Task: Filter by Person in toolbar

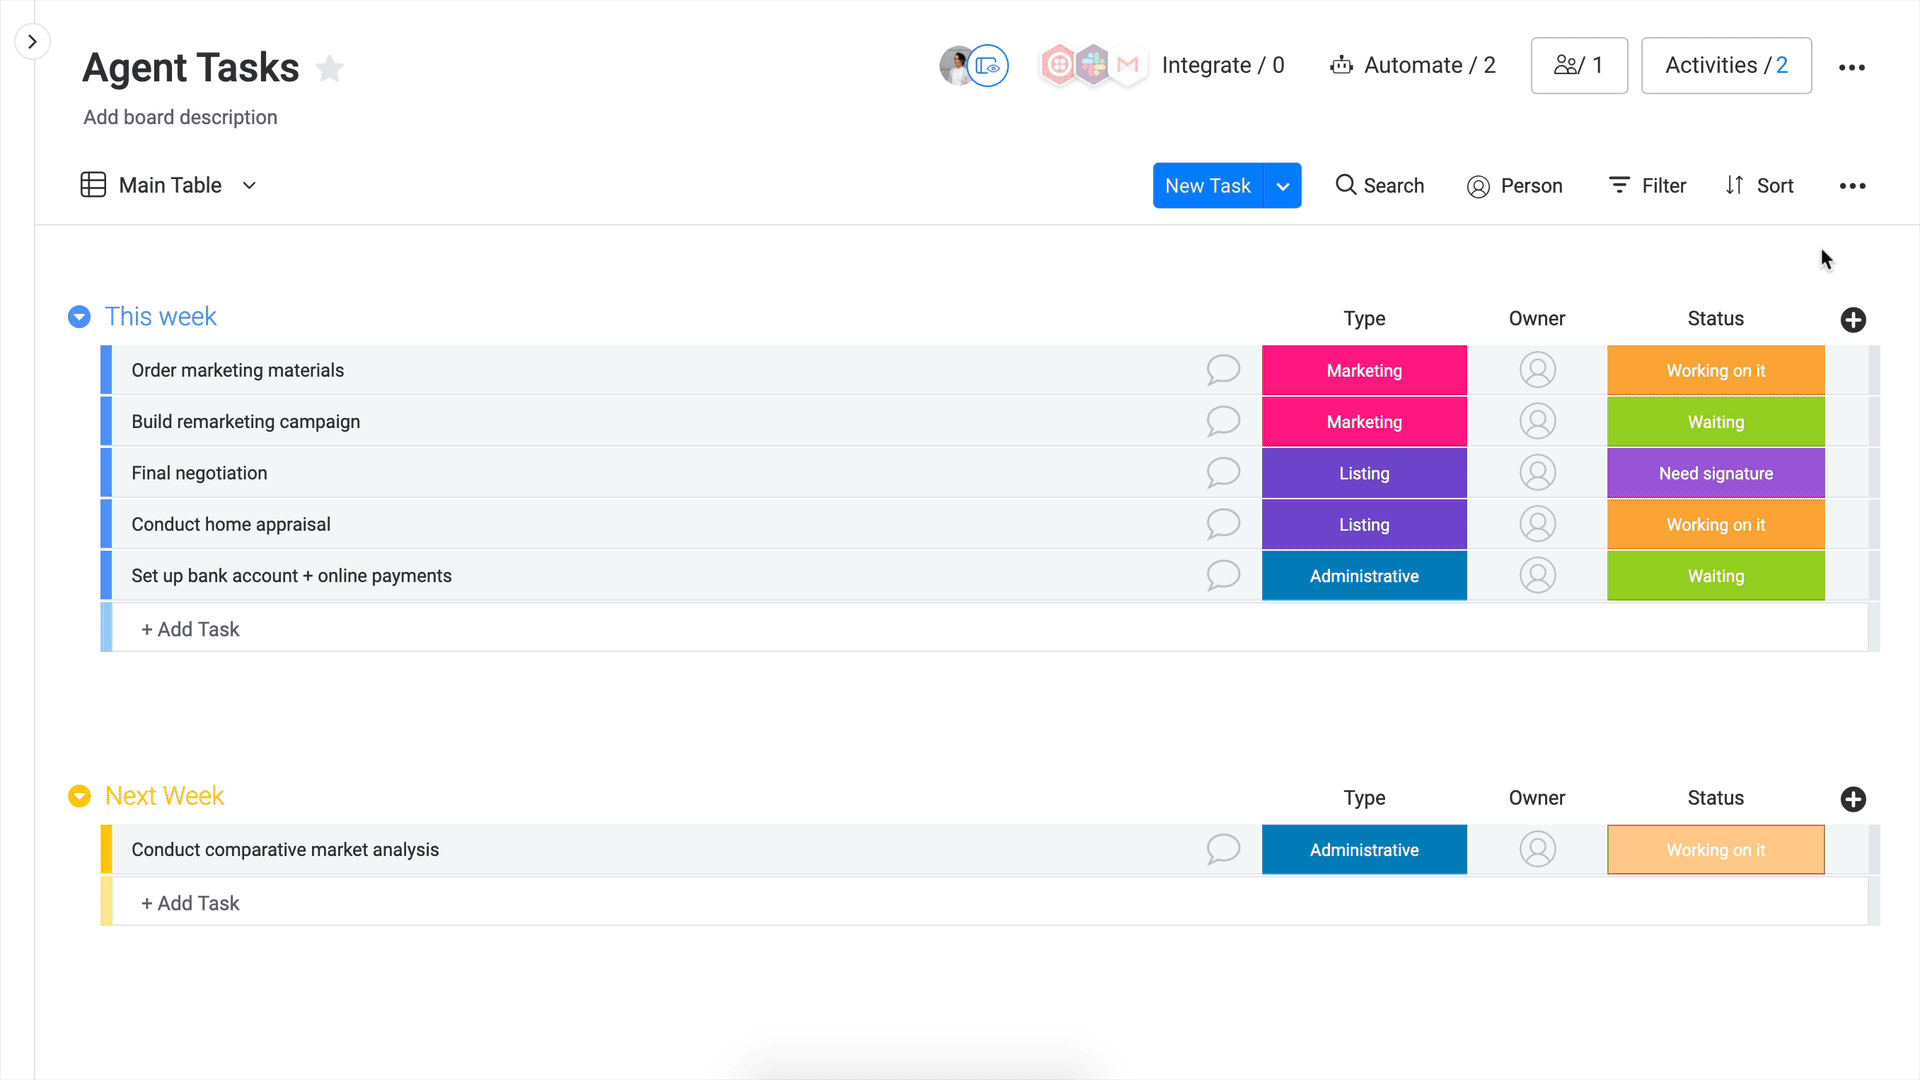Action: 1514,186
